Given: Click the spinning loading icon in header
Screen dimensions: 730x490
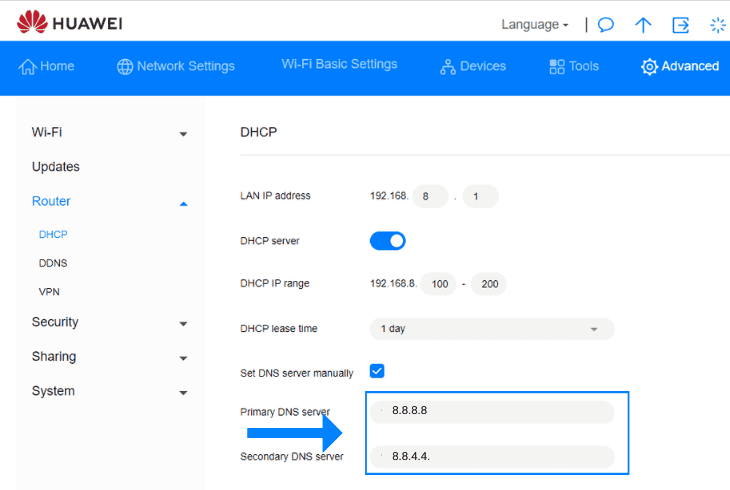Looking at the screenshot, I should pyautogui.click(x=717, y=25).
